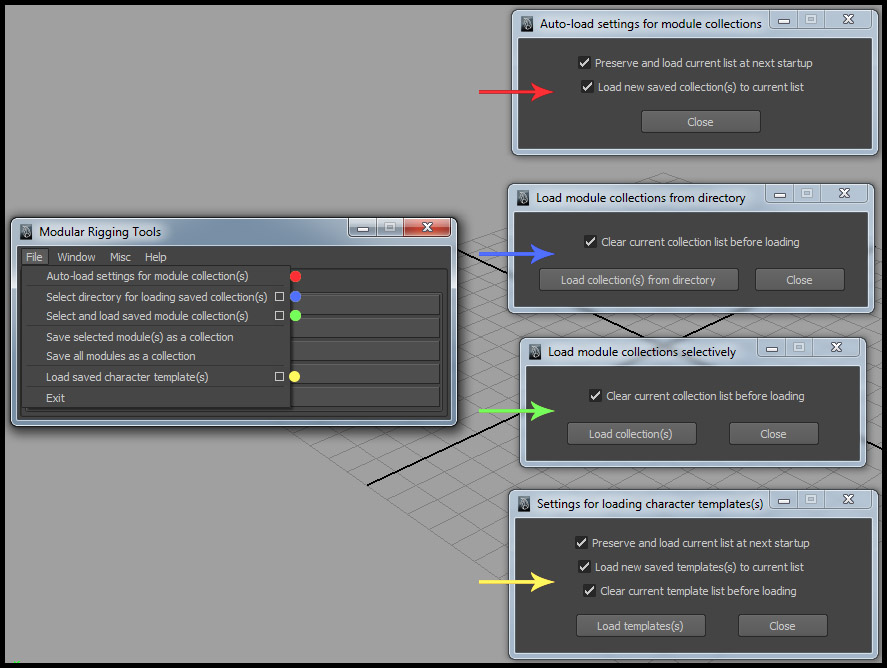This screenshot has height=668, width=887.
Task: Click Maya icon in Settings for loading character templates title bar
Action: tap(524, 504)
